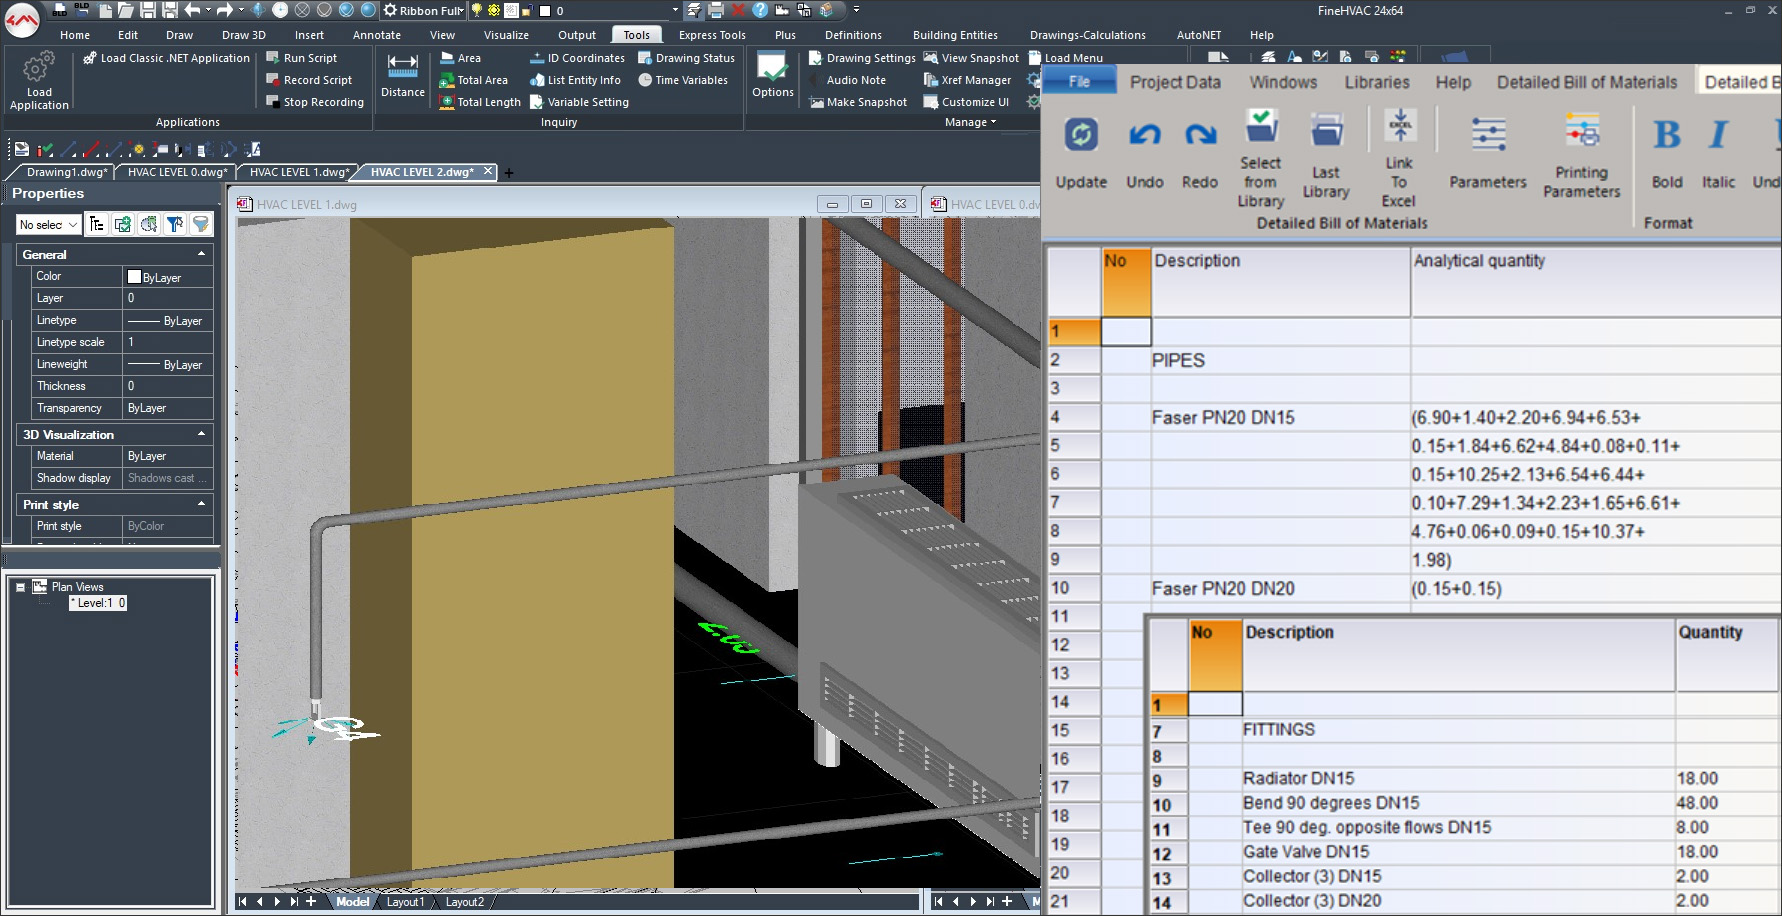Toggle Bold formatting in Format group

pos(1666,135)
